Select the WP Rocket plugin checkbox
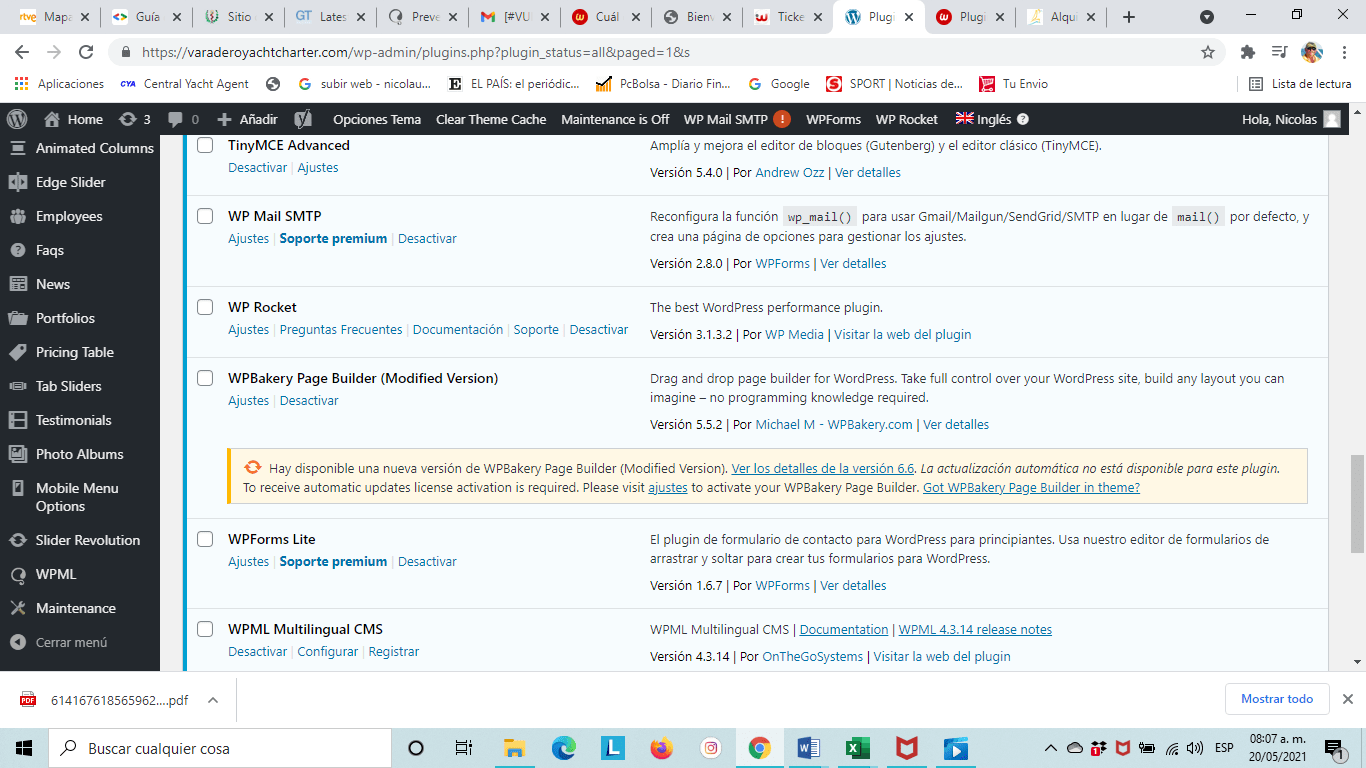This screenshot has width=1366, height=768. [x=205, y=307]
